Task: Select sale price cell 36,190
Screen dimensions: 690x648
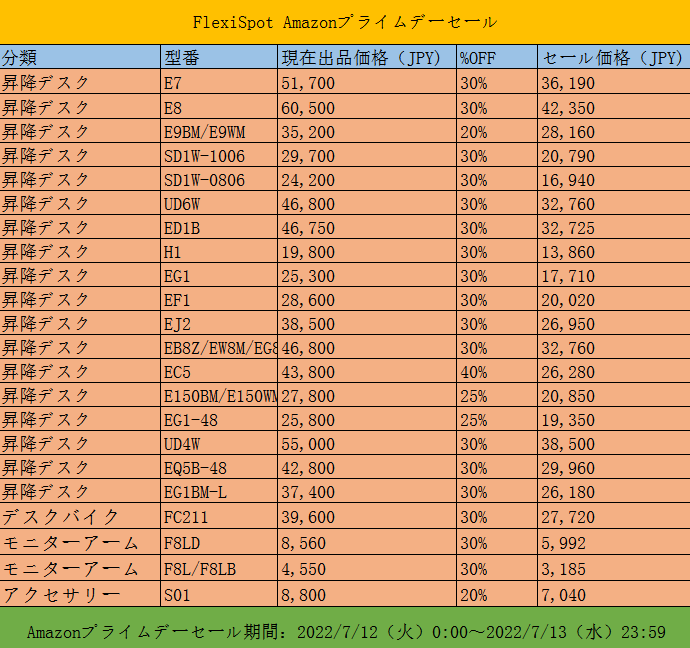Action: tap(614, 81)
